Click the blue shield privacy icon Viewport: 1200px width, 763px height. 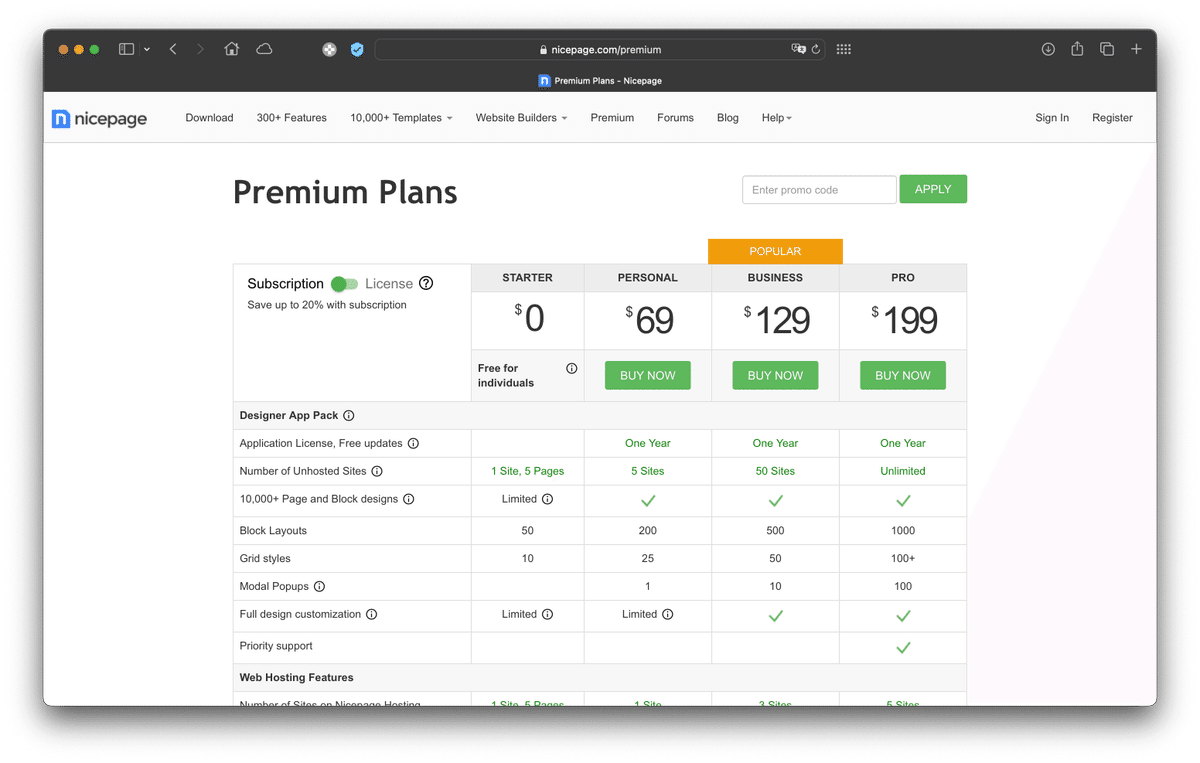tap(357, 49)
